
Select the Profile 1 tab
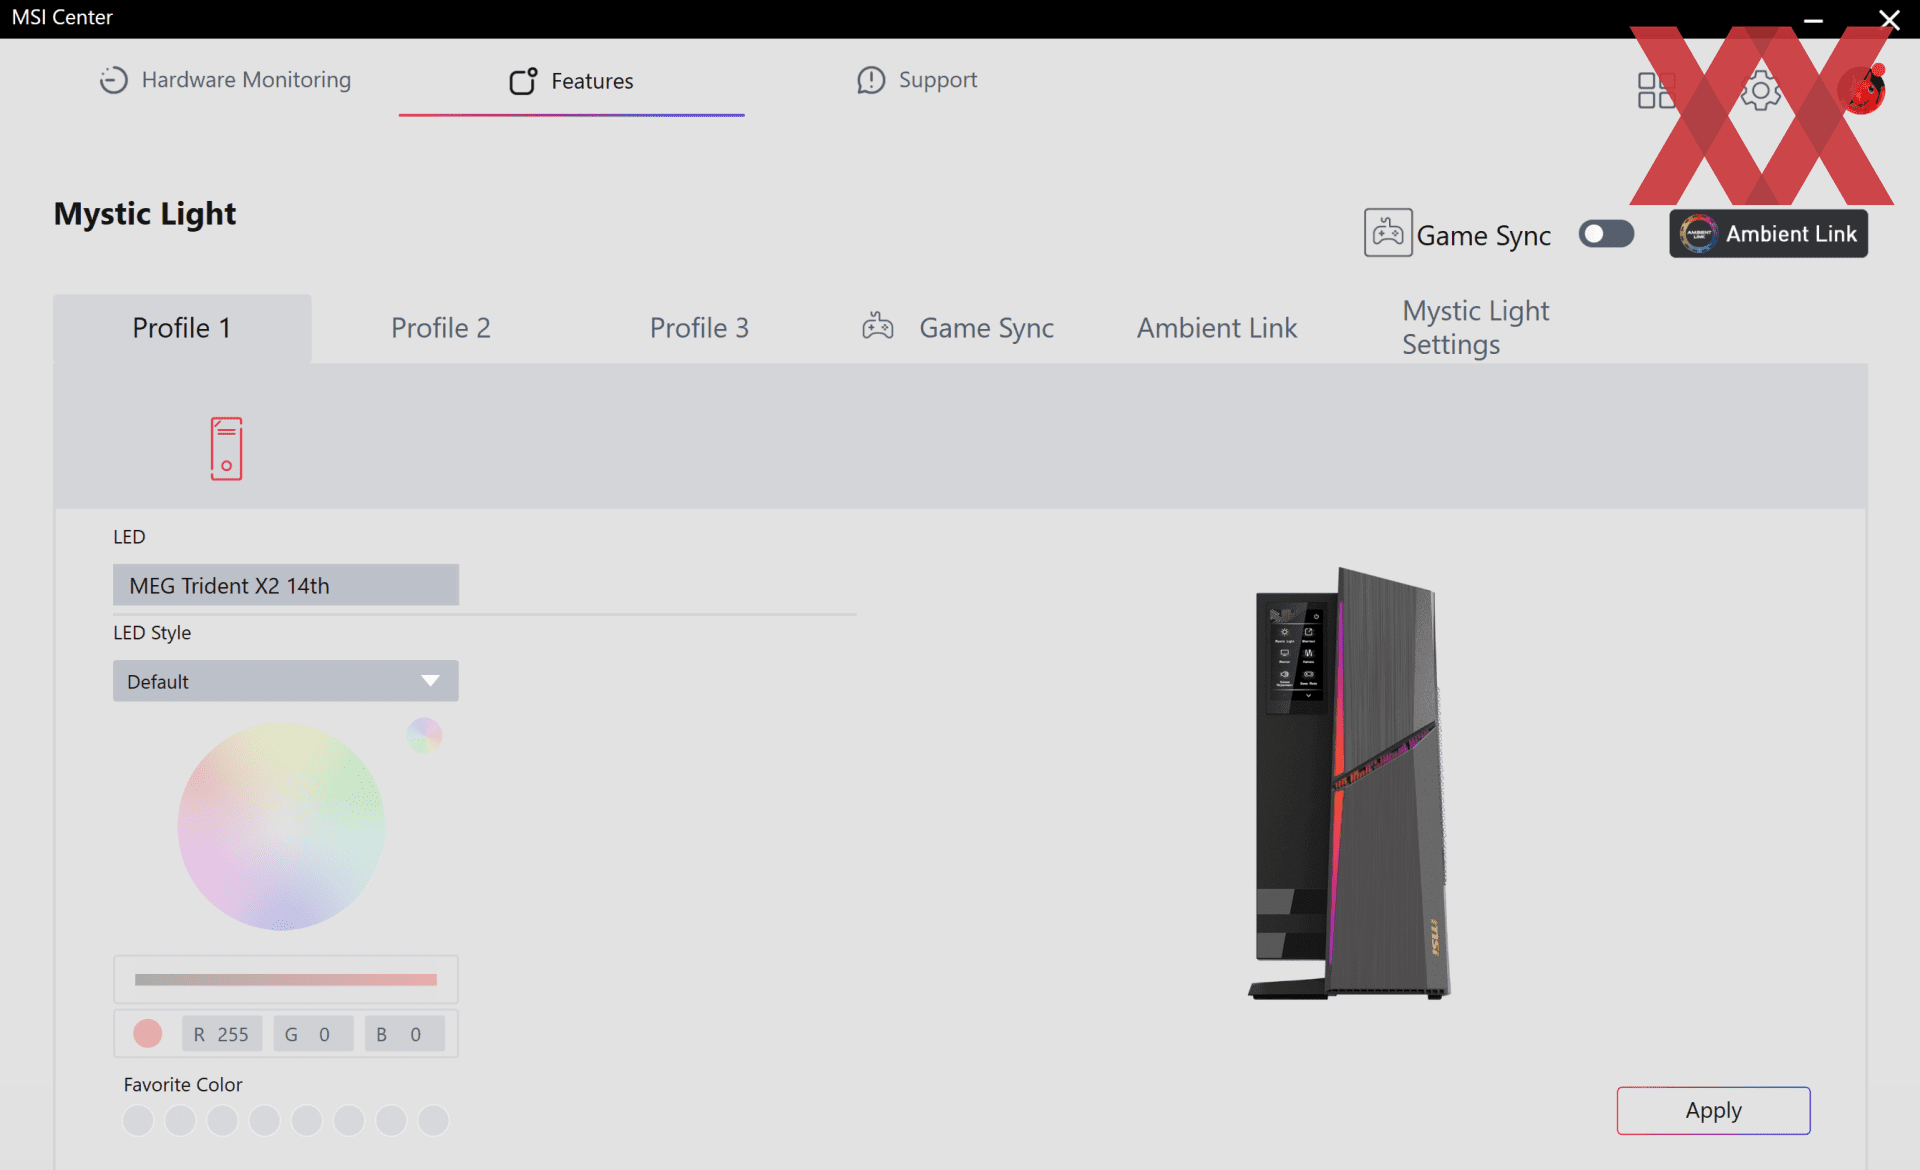(x=182, y=328)
